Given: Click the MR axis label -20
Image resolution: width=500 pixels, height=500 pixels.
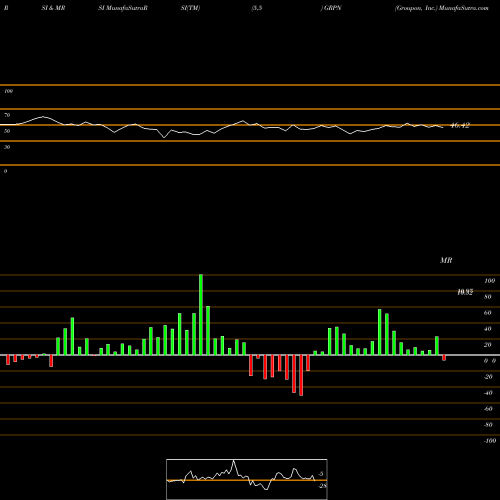Looking at the screenshot, I should click(488, 377).
